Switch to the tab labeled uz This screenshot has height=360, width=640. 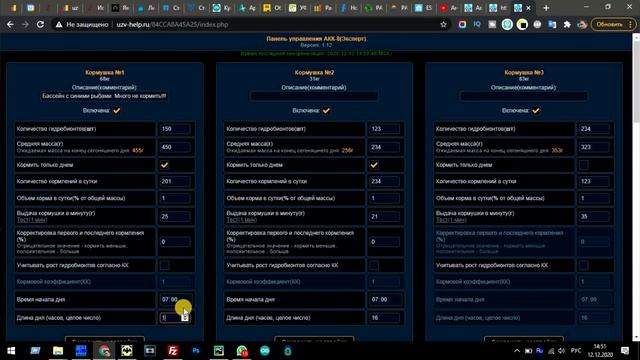(x=71, y=8)
